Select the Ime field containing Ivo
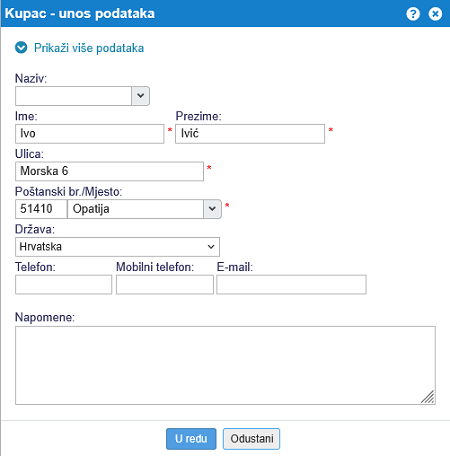This screenshot has width=450, height=456. point(90,134)
